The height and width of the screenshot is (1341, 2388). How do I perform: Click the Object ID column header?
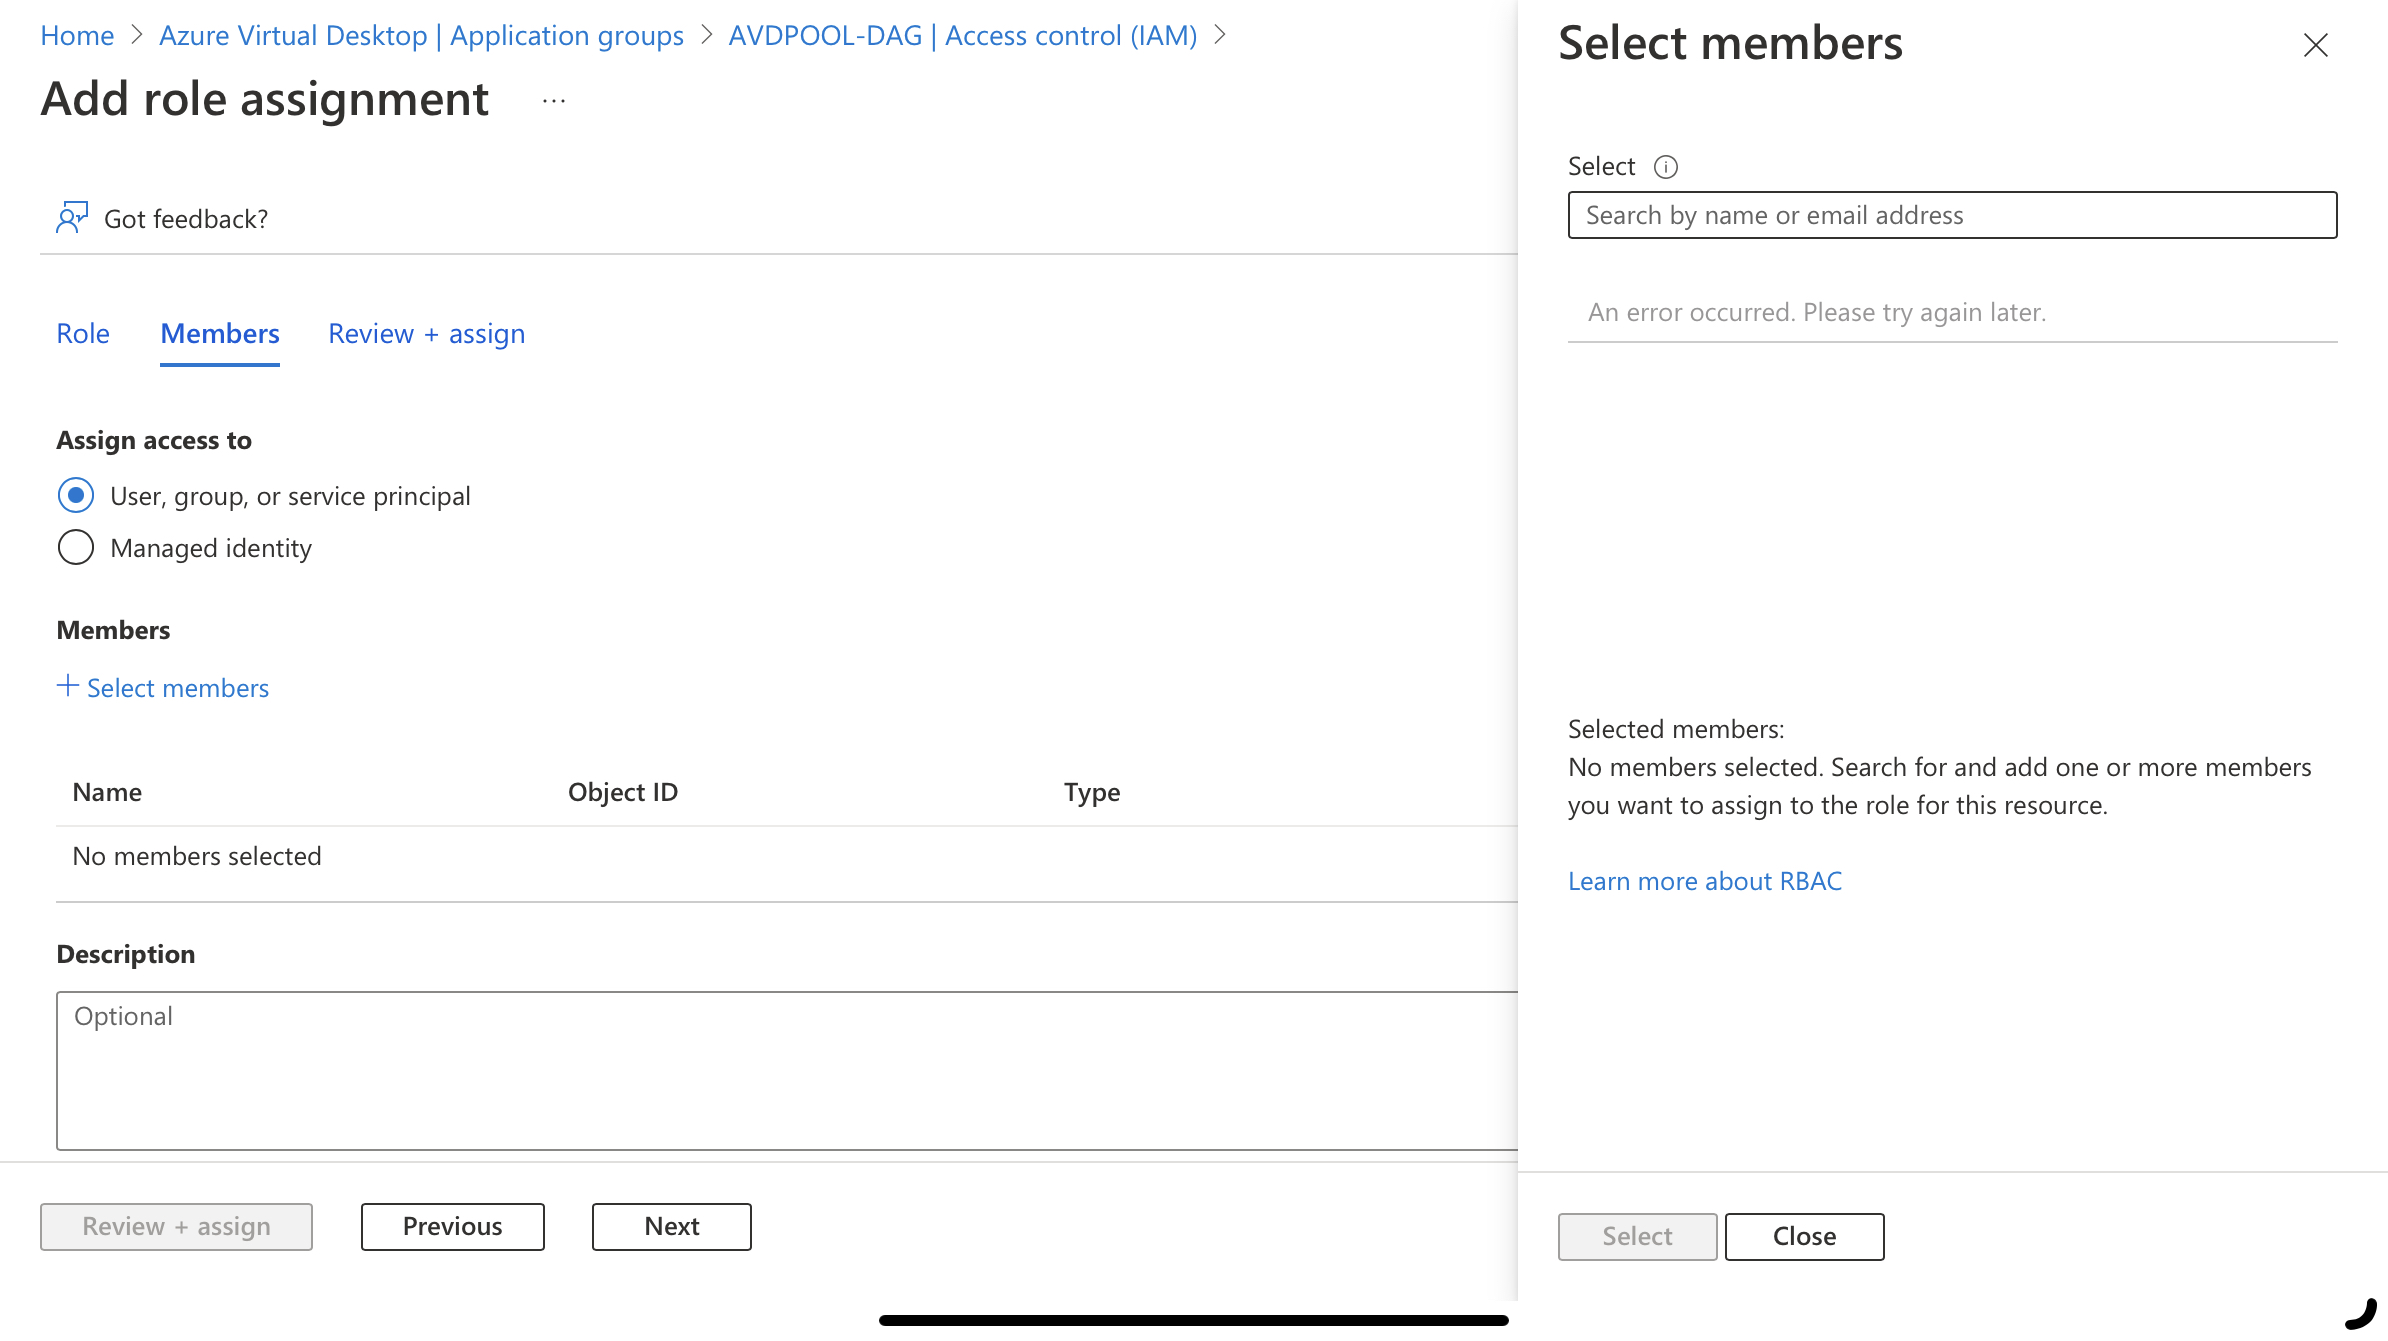pyautogui.click(x=622, y=792)
